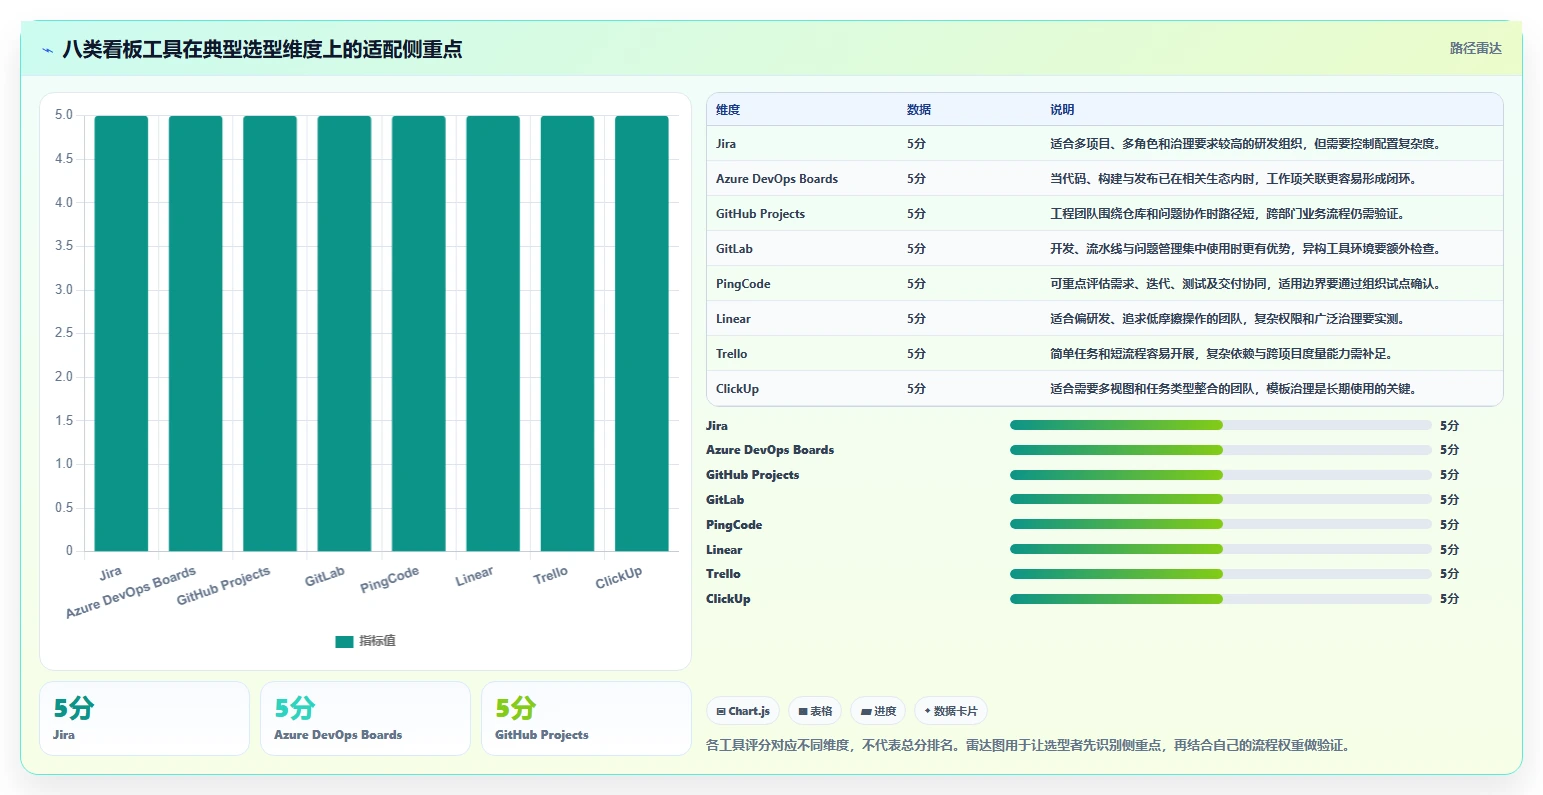Click the 说明 table column header

tap(1062, 110)
